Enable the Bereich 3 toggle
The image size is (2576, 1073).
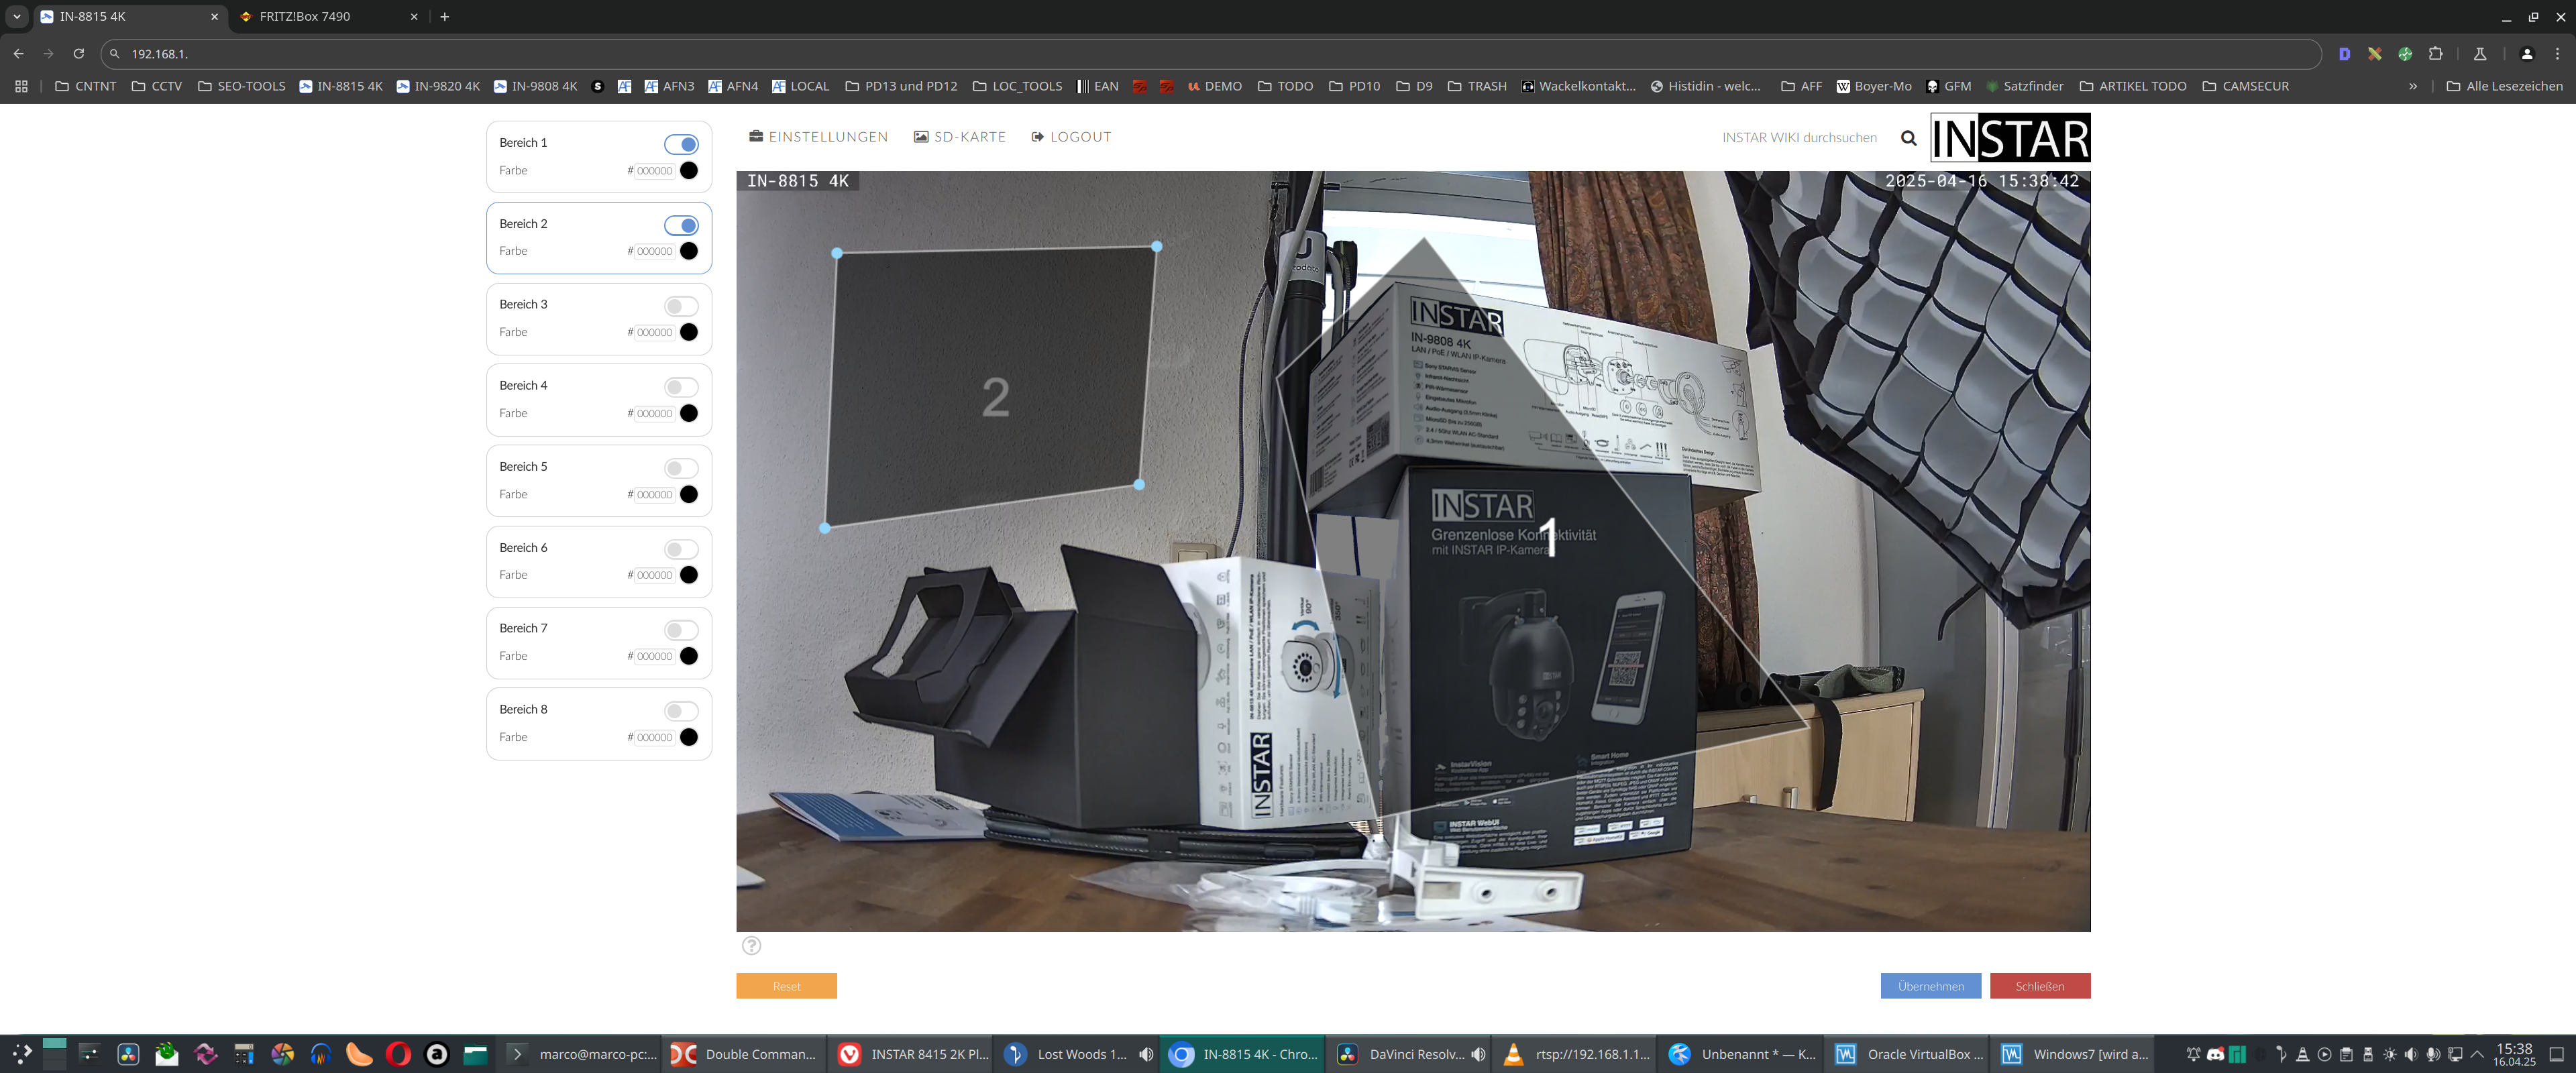[681, 306]
